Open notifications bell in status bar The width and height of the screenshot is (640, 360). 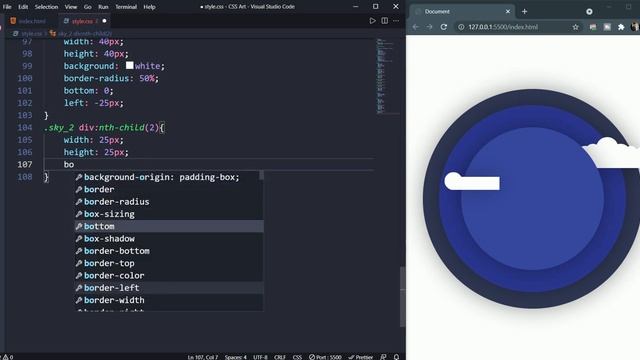point(396,357)
